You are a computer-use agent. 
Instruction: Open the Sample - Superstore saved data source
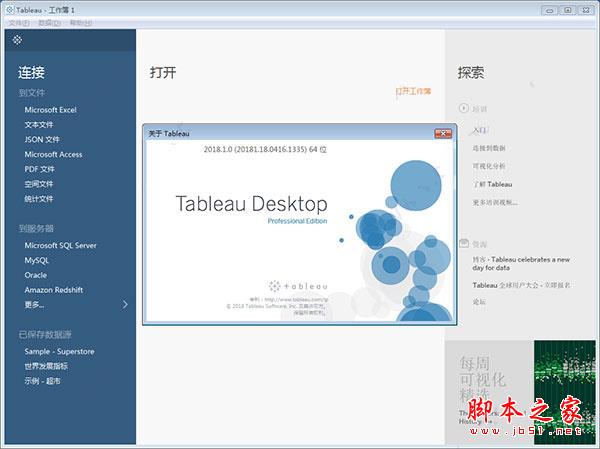[x=59, y=352]
